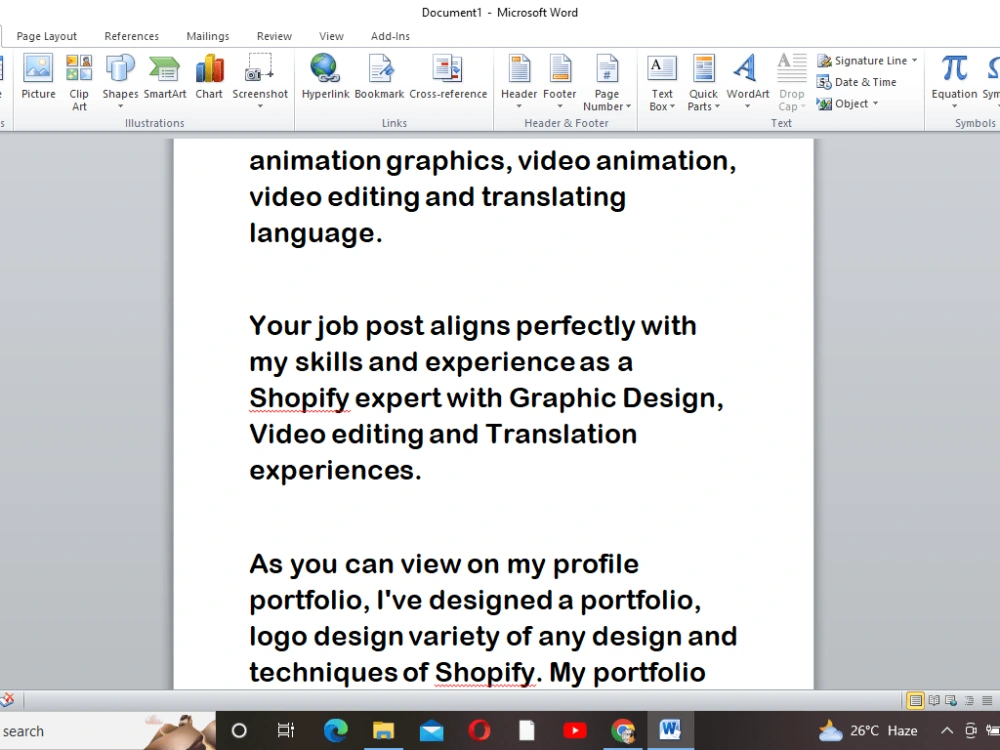Add a Bookmark
The width and height of the screenshot is (1000, 750).
(x=379, y=77)
